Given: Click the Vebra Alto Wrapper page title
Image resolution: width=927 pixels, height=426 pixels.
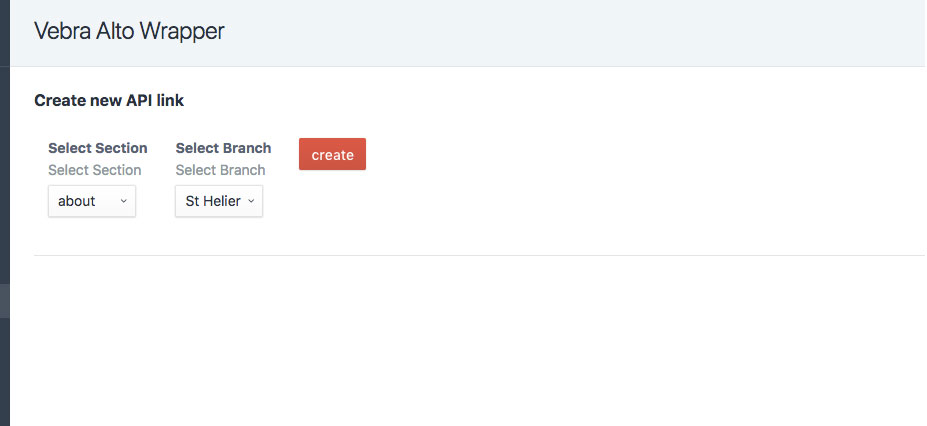Looking at the screenshot, I should [129, 31].
